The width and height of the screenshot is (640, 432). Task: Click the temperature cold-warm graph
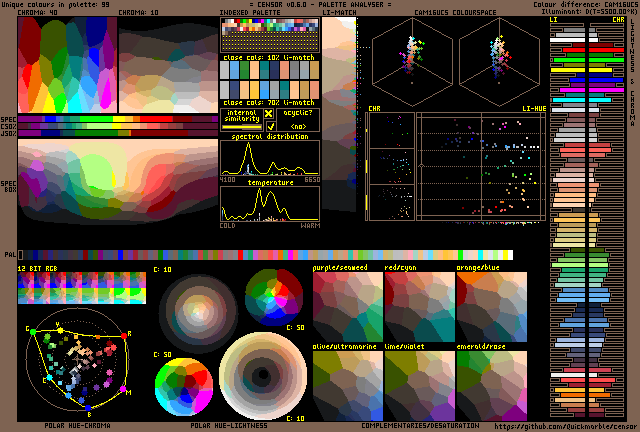[x=269, y=204]
